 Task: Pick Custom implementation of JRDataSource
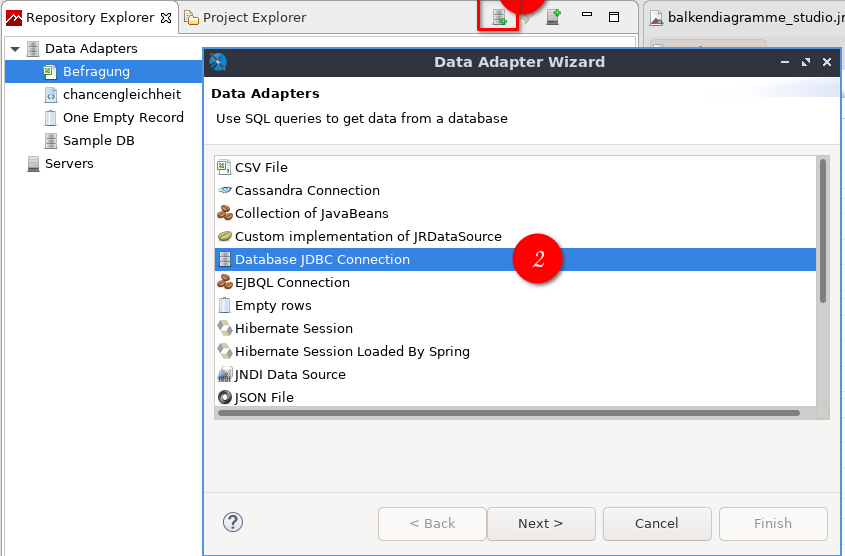[368, 237]
